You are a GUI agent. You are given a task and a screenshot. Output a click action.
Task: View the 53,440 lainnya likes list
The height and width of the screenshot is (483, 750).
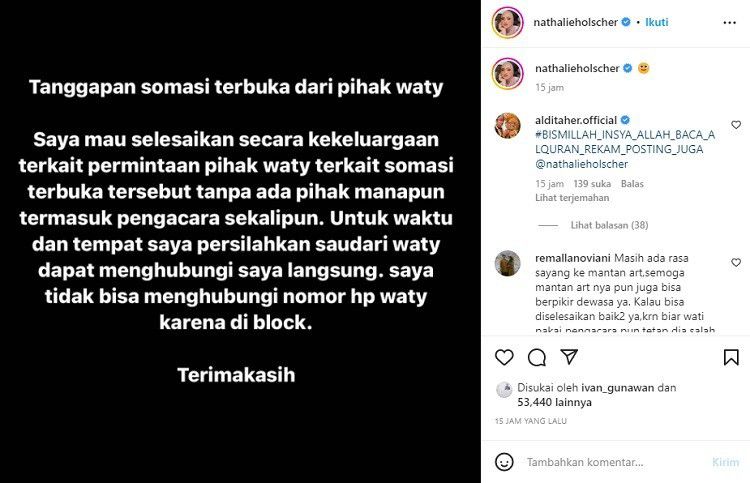pos(554,402)
